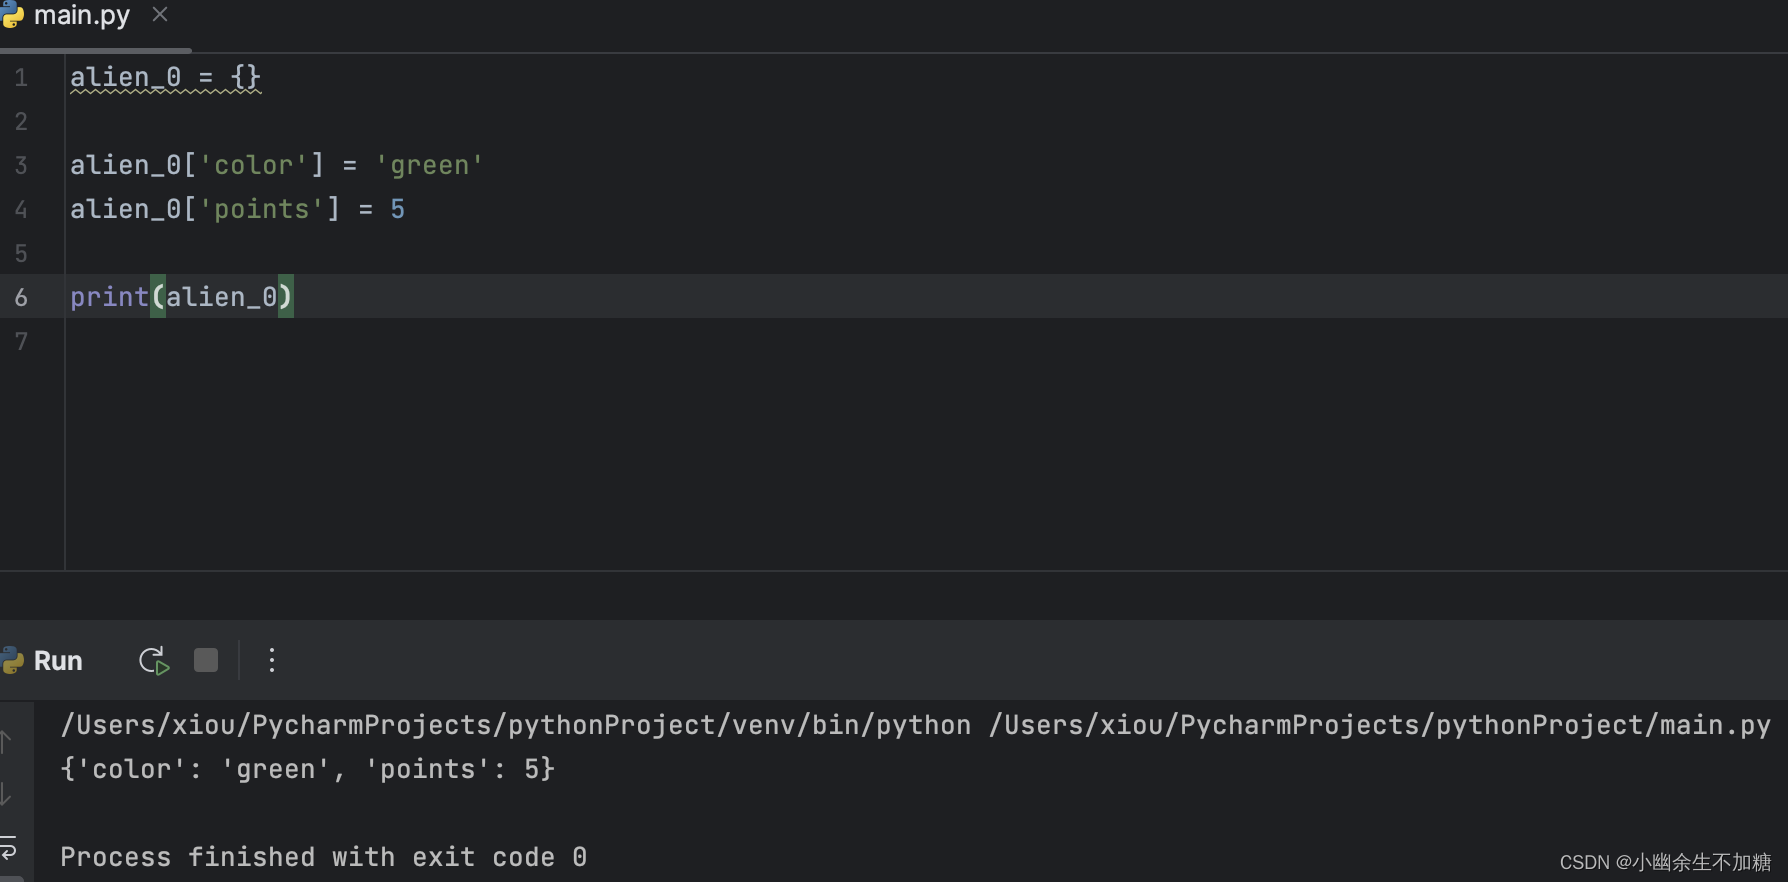Click the 'color' key in line 3
The image size is (1788, 882).
[x=254, y=165]
